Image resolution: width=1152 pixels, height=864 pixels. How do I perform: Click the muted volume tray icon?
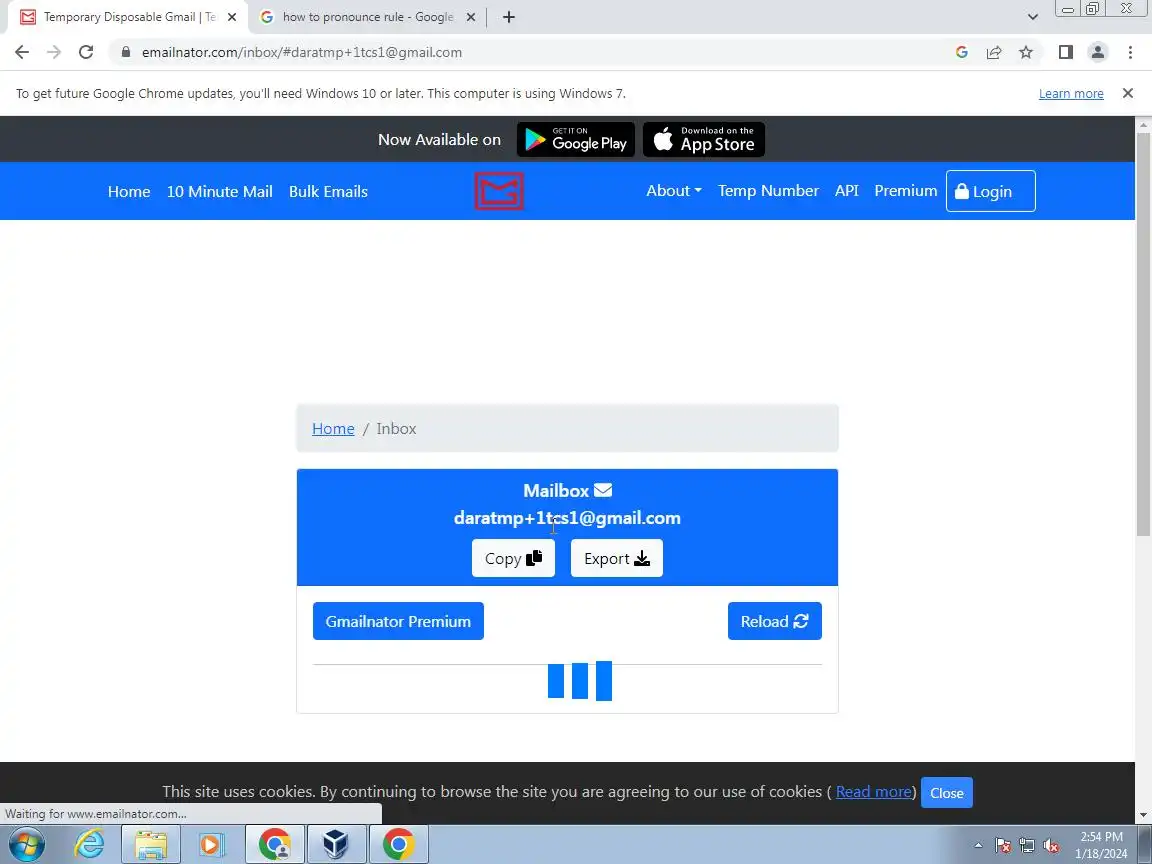pos(1051,846)
